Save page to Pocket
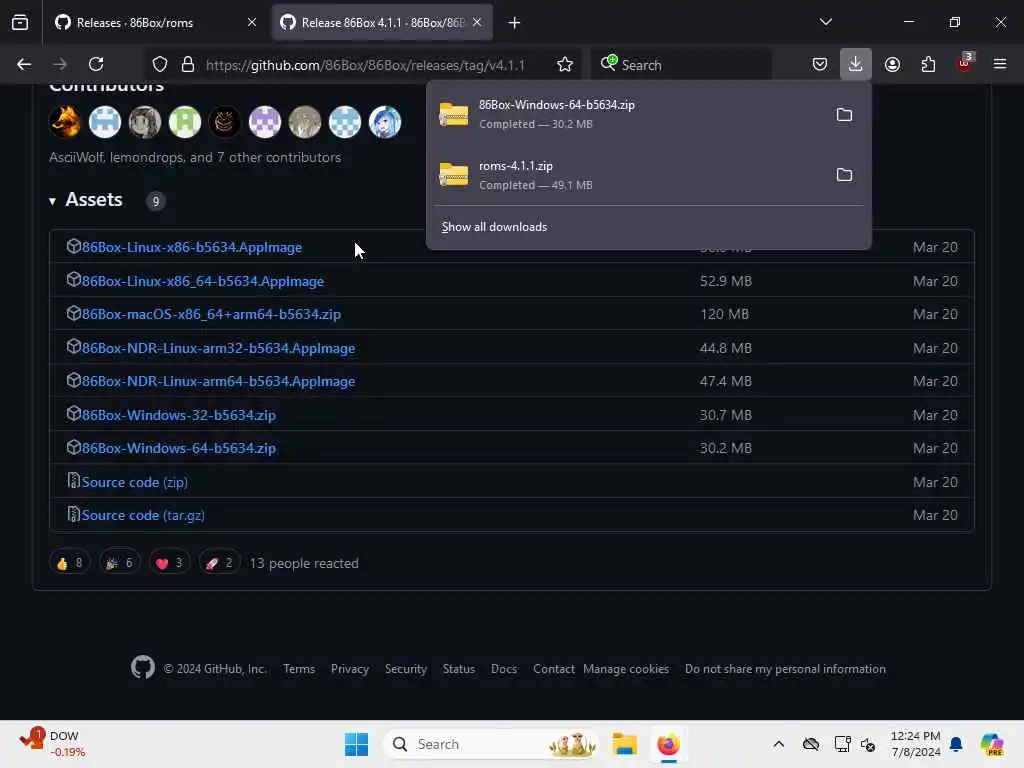The width and height of the screenshot is (1024, 768). (x=820, y=64)
